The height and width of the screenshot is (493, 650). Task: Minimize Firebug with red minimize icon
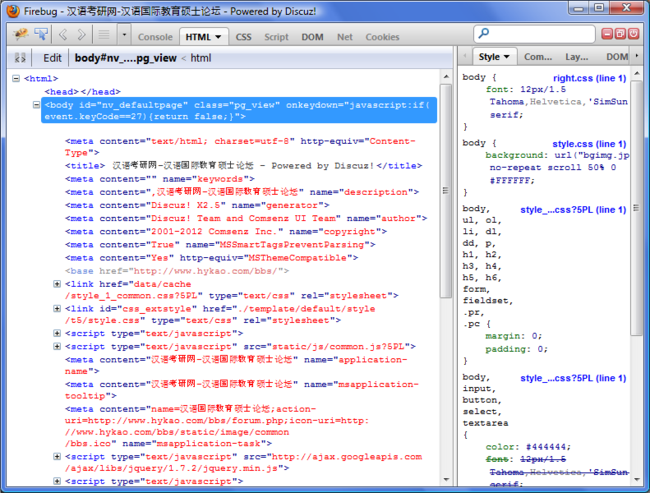coord(607,34)
